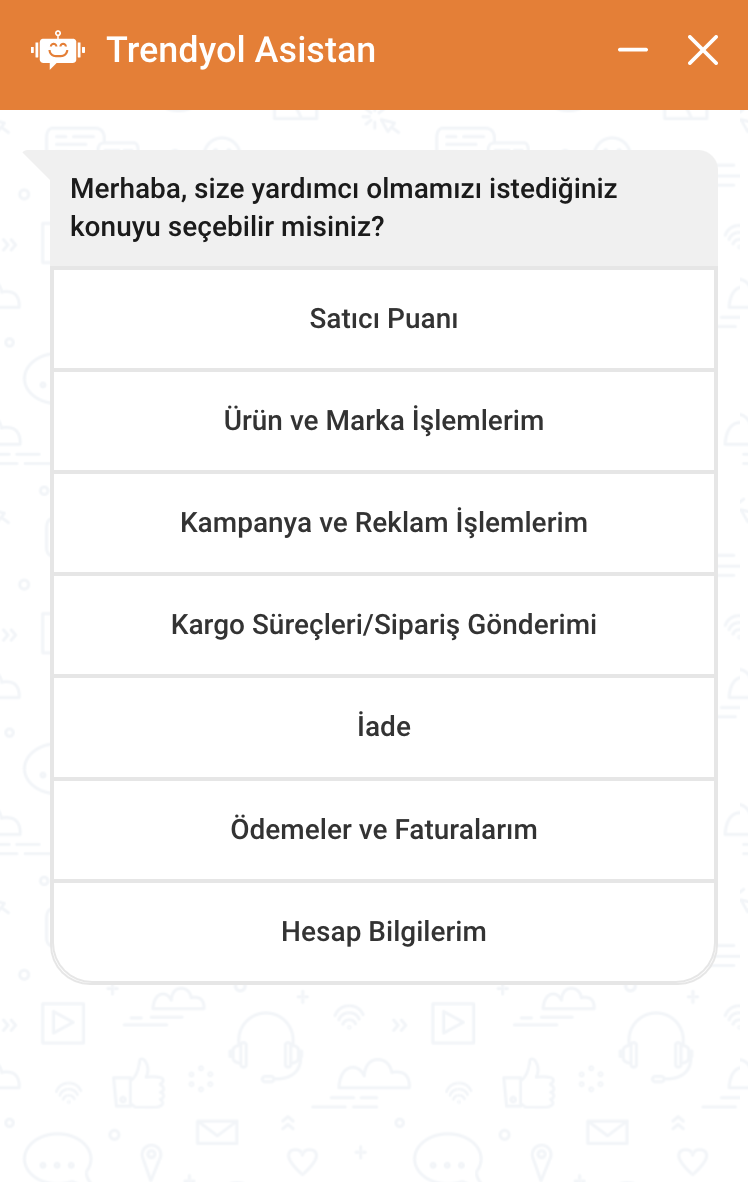This screenshot has height=1182, width=748.
Task: Open the Hesap Bilgilerim topic
Action: [x=384, y=932]
